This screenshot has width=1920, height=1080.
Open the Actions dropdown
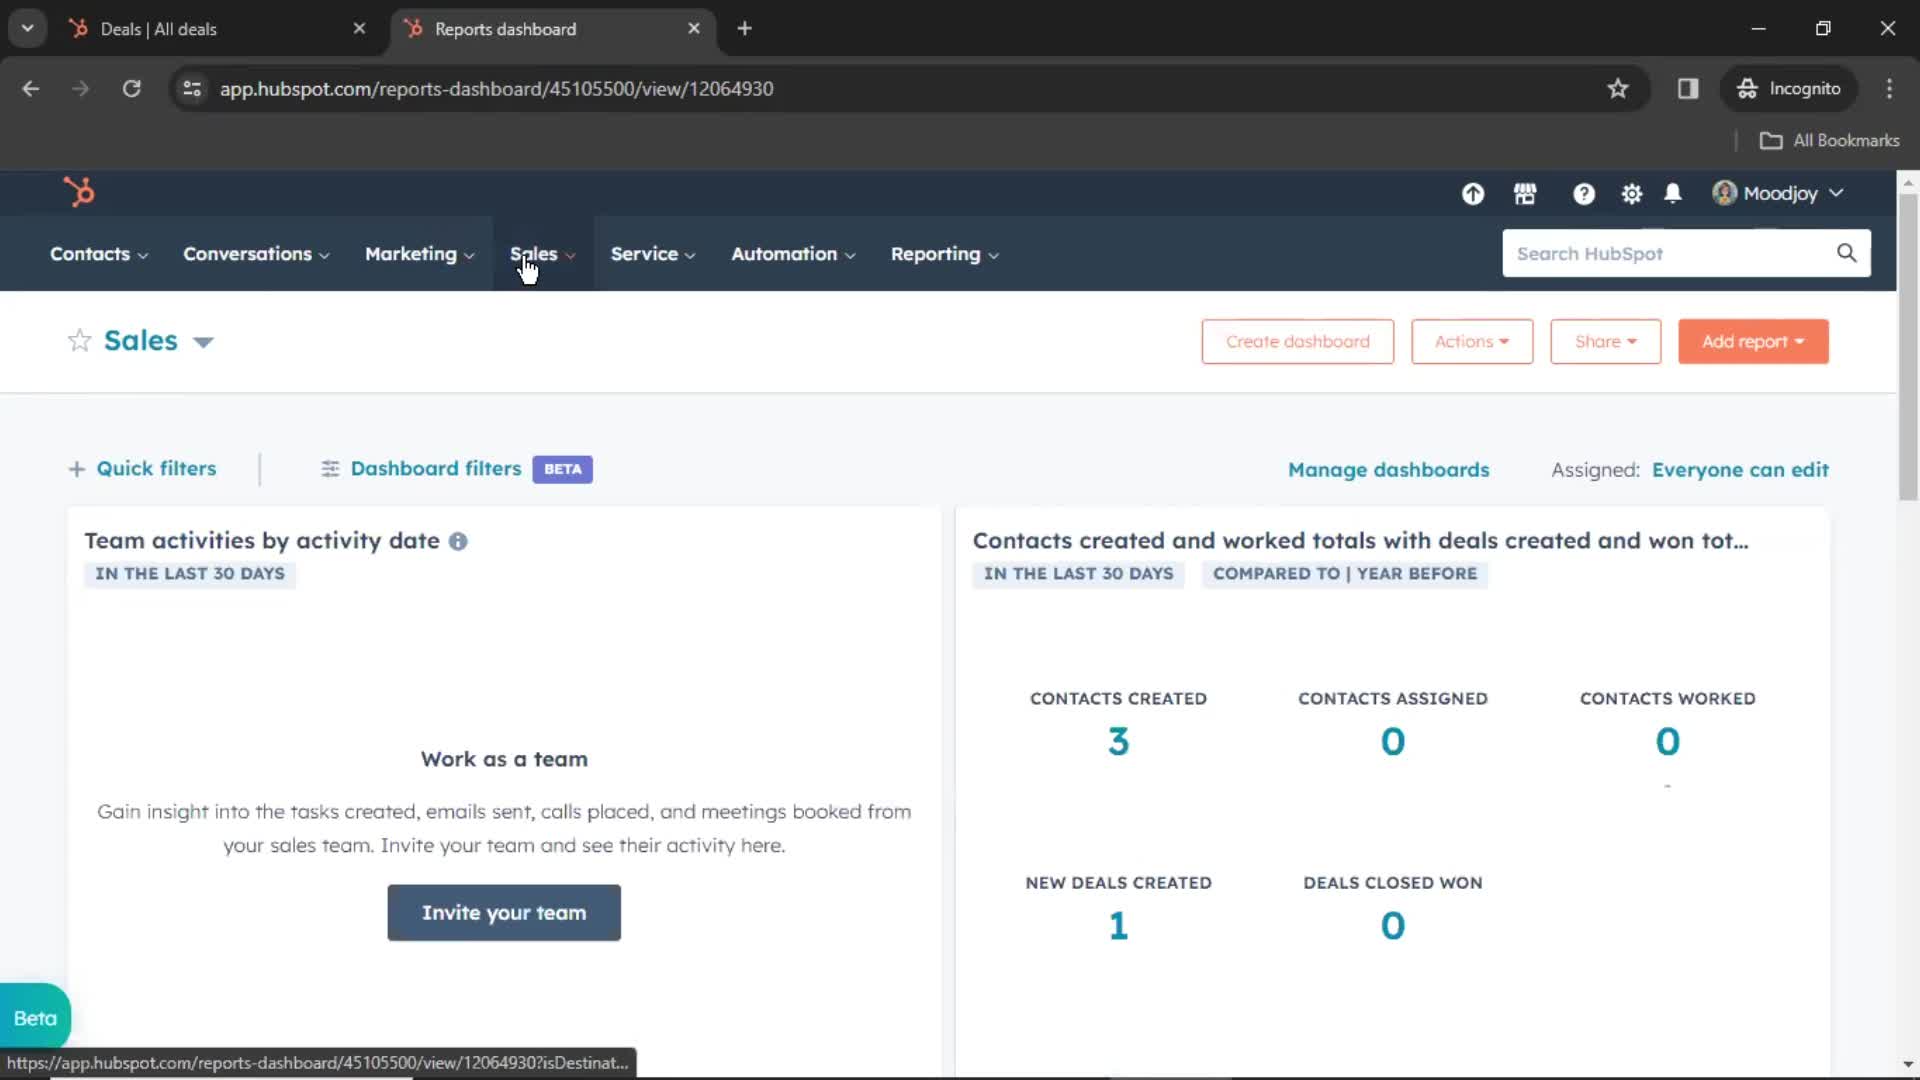1472,342
